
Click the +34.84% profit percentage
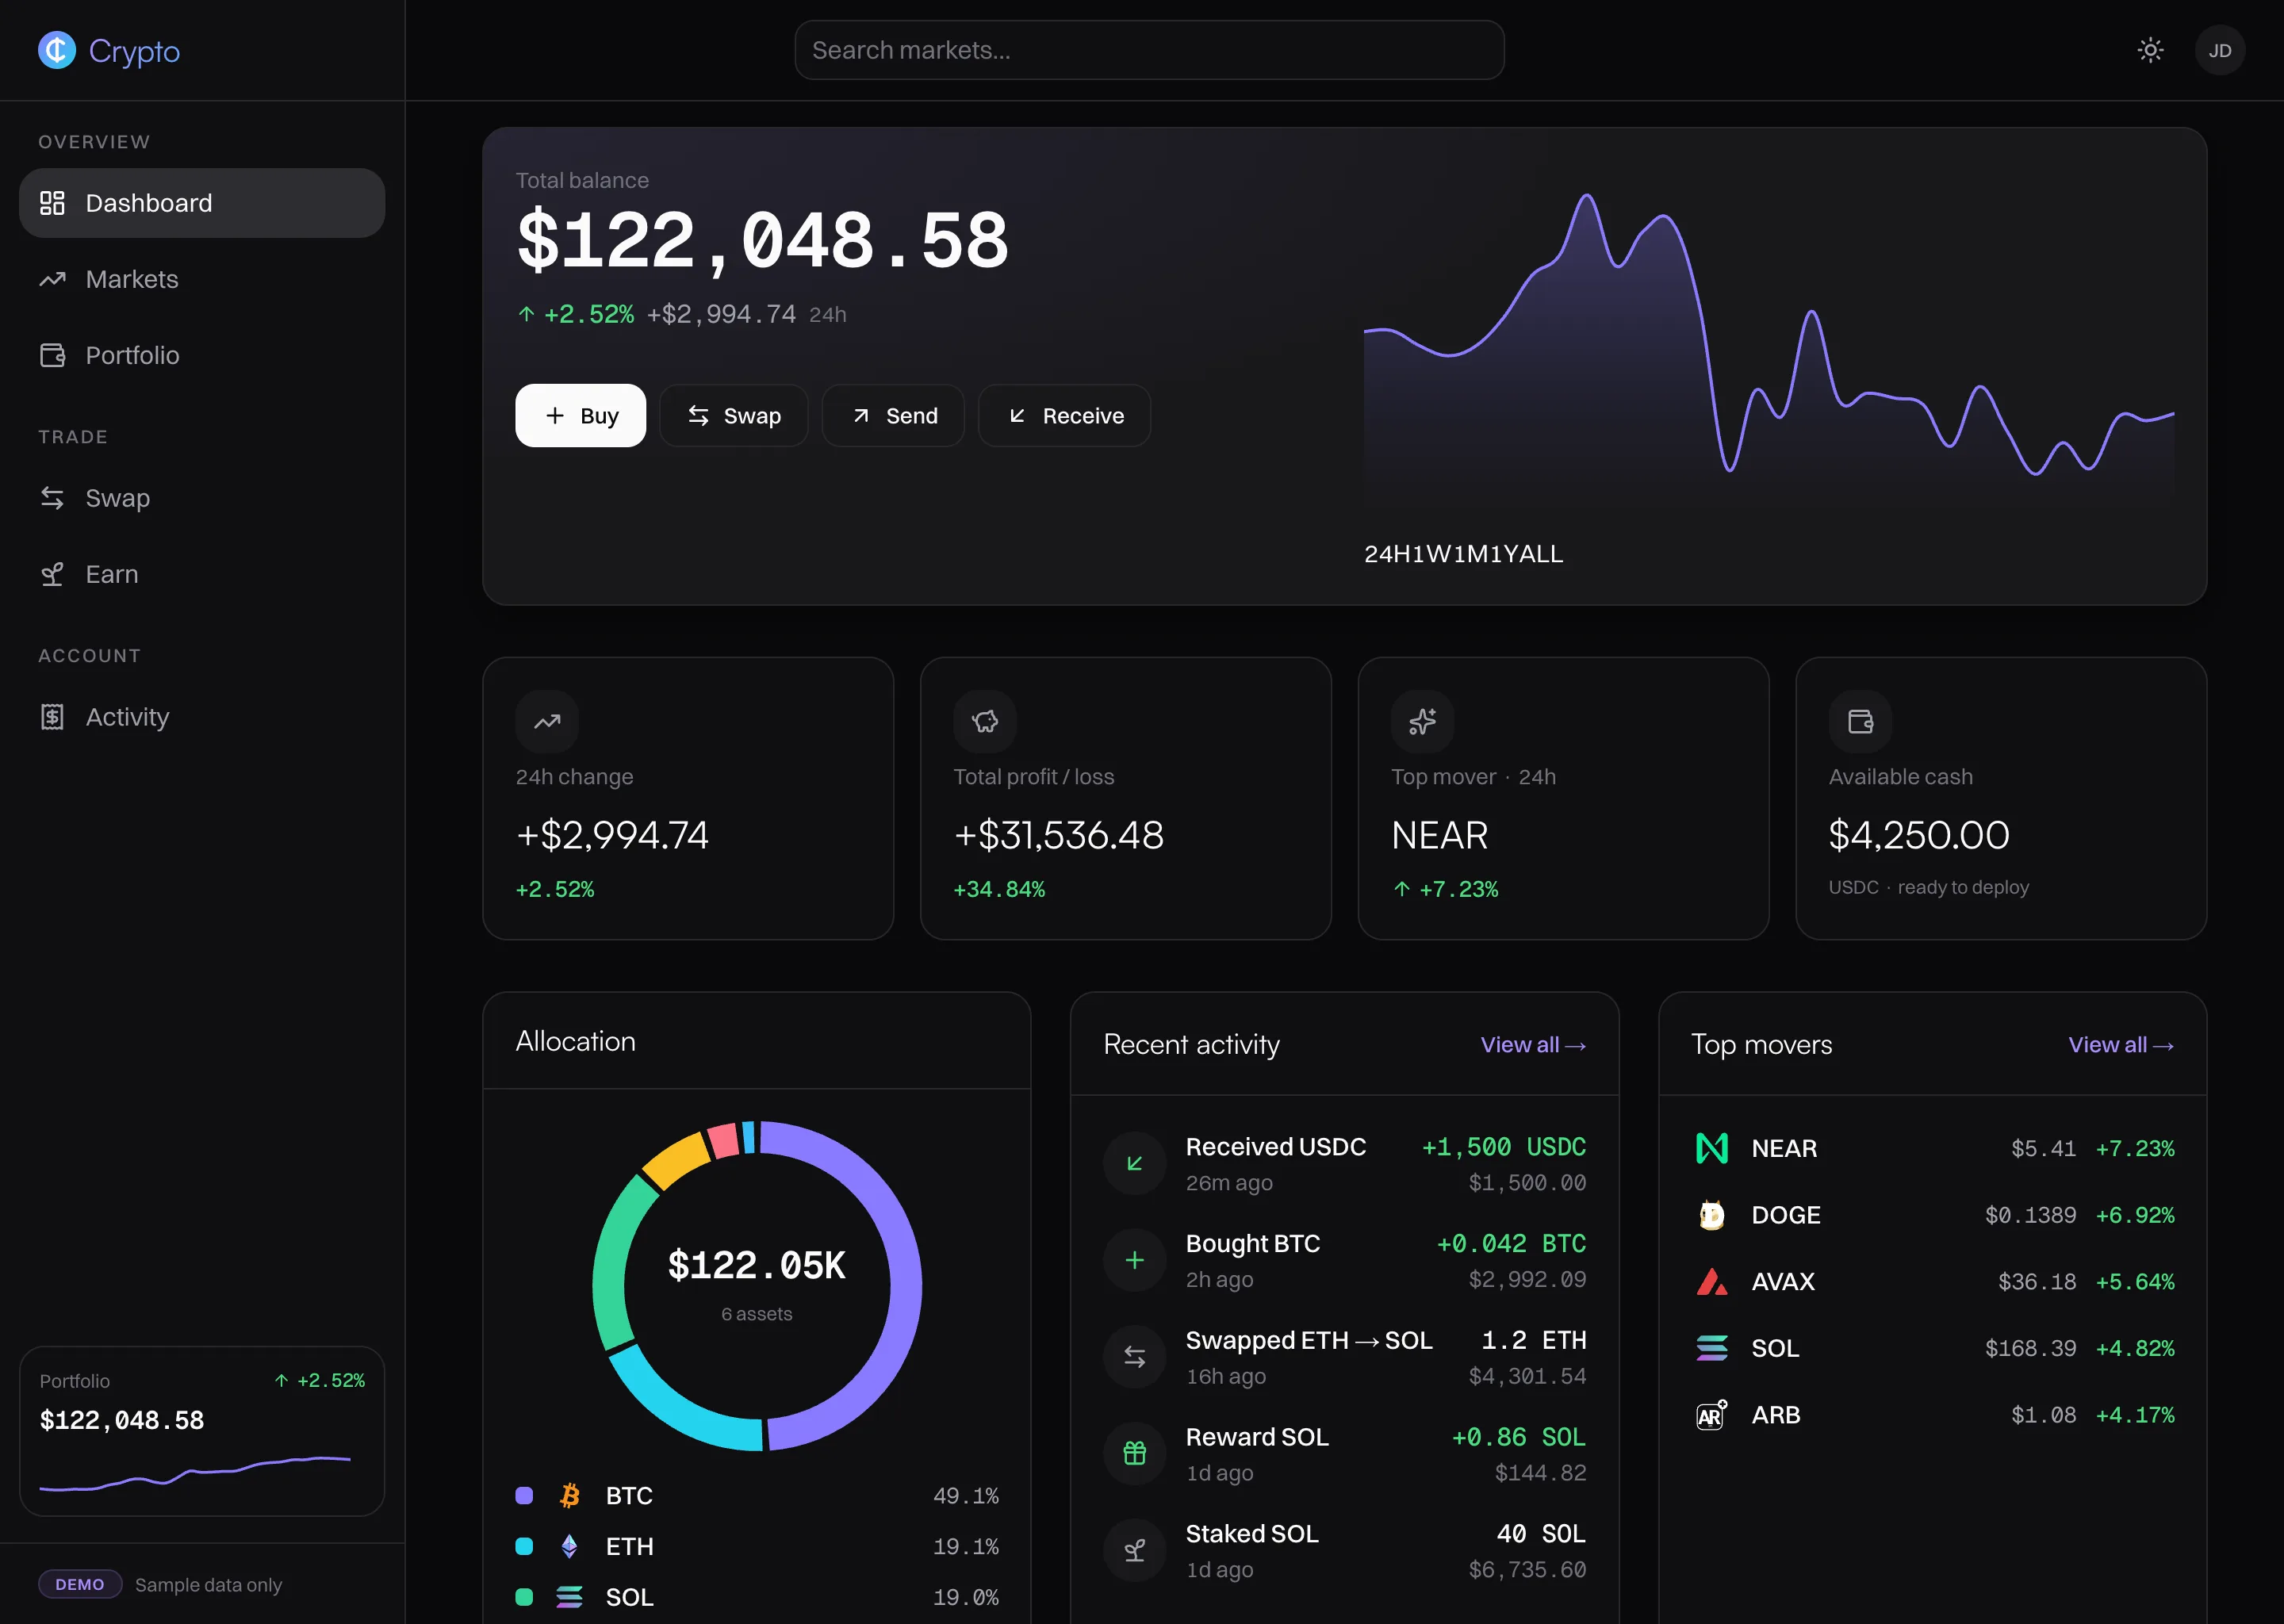pyautogui.click(x=999, y=889)
